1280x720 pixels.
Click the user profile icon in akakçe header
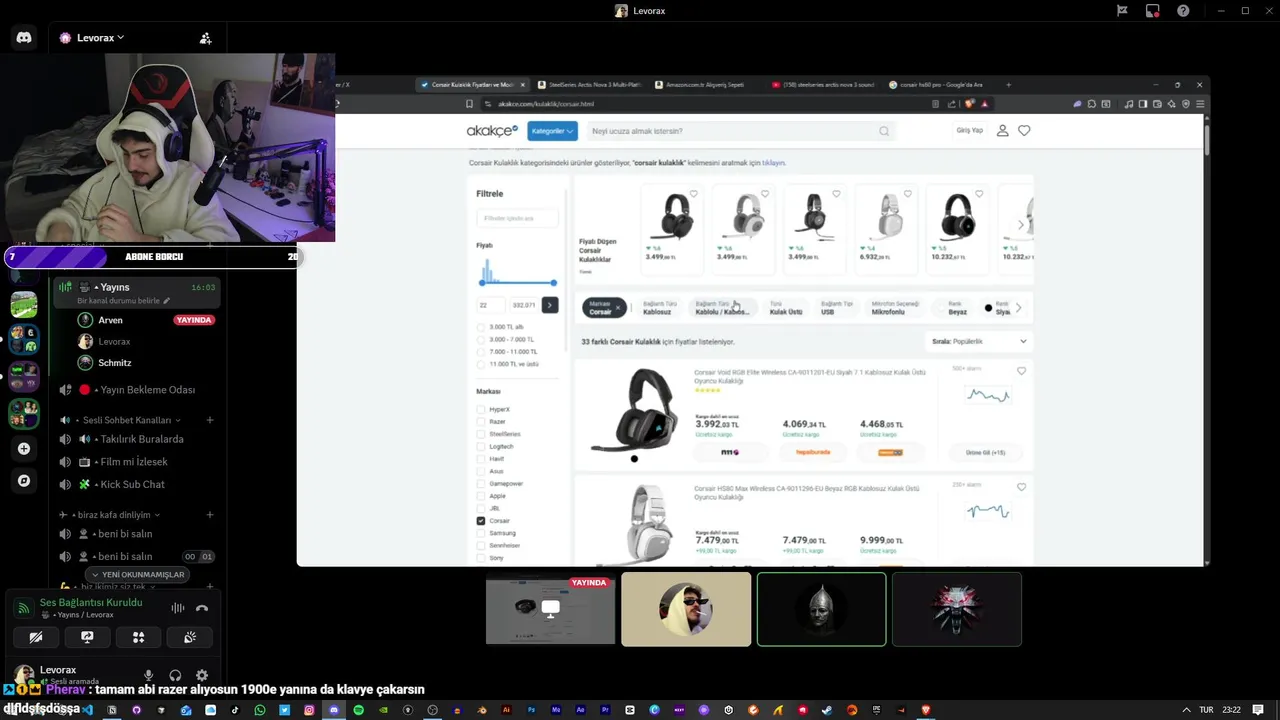[x=1002, y=131]
